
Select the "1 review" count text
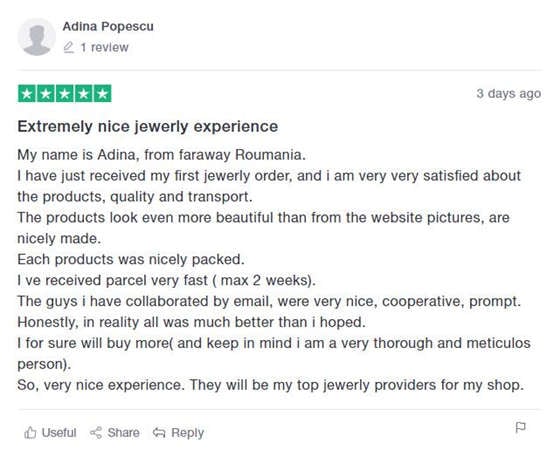click(104, 47)
